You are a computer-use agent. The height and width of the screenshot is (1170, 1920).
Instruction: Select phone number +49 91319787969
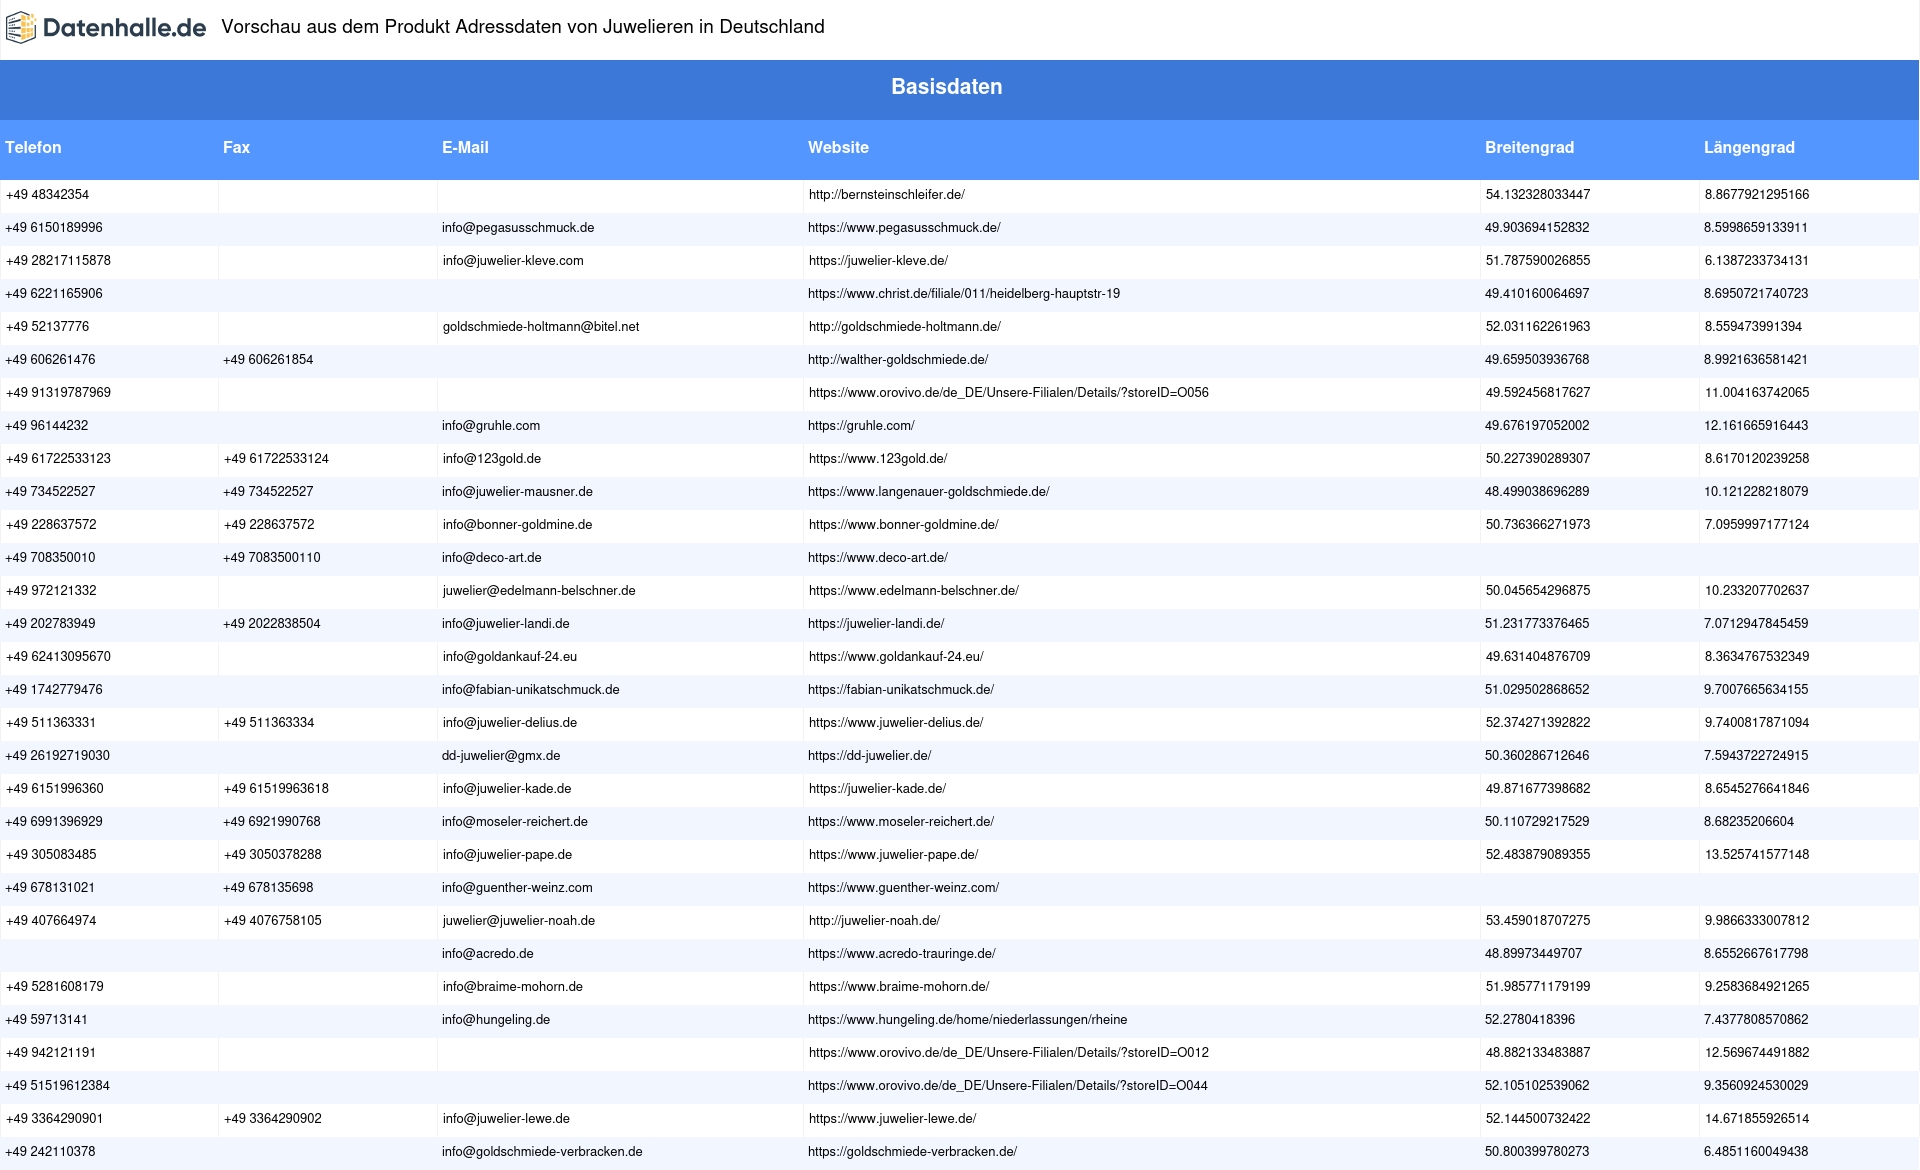click(58, 393)
